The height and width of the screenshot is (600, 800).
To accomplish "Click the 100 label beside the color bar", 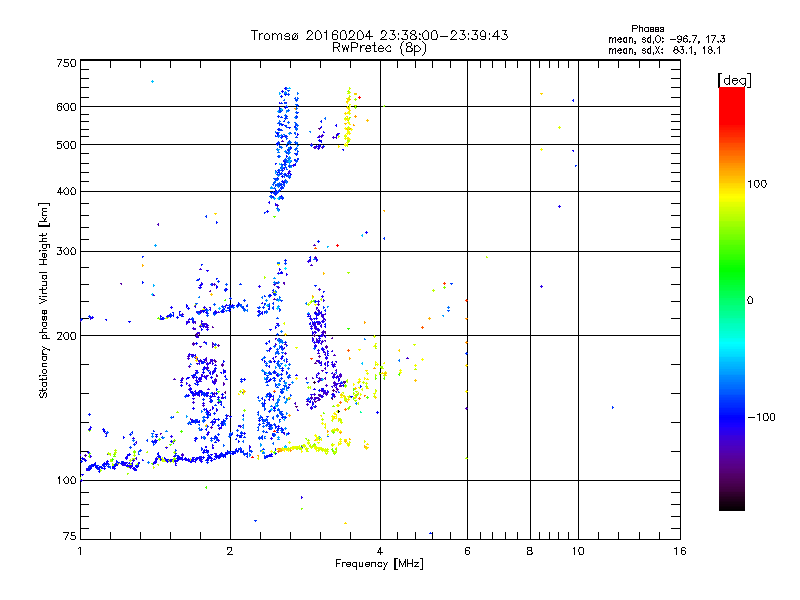I will [x=757, y=184].
